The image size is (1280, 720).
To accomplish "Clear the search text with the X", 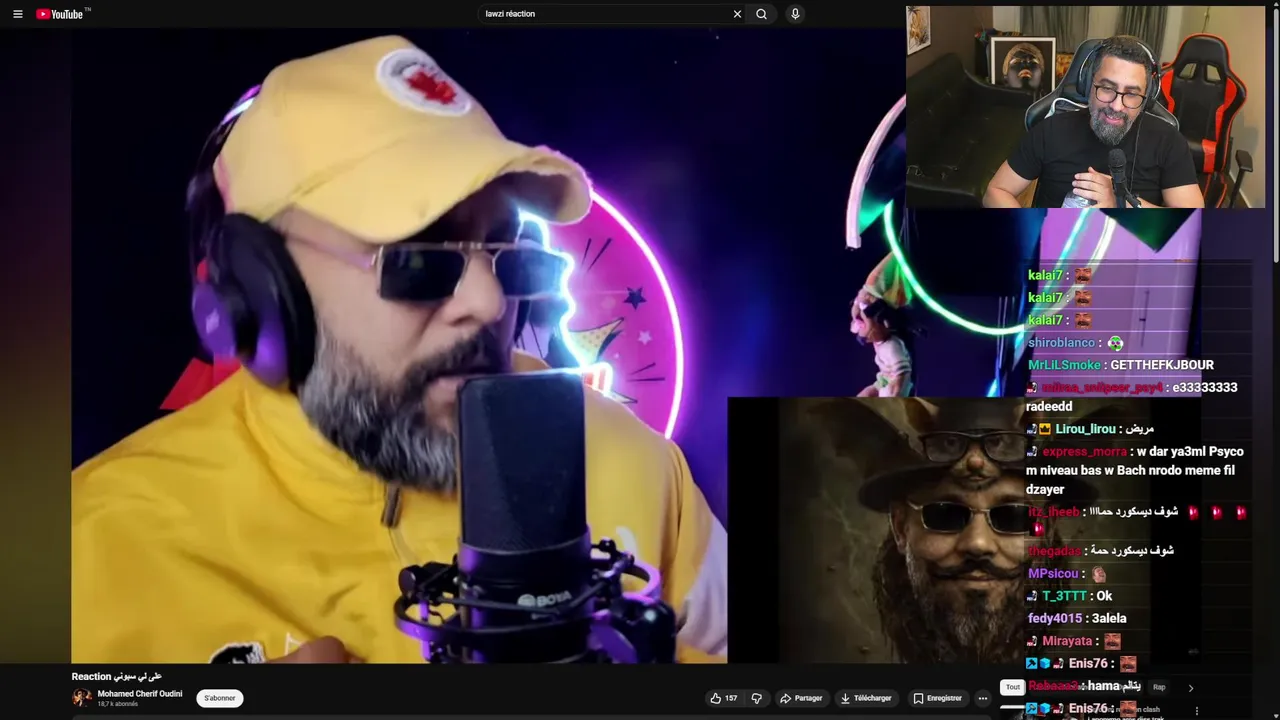I will coord(737,14).
